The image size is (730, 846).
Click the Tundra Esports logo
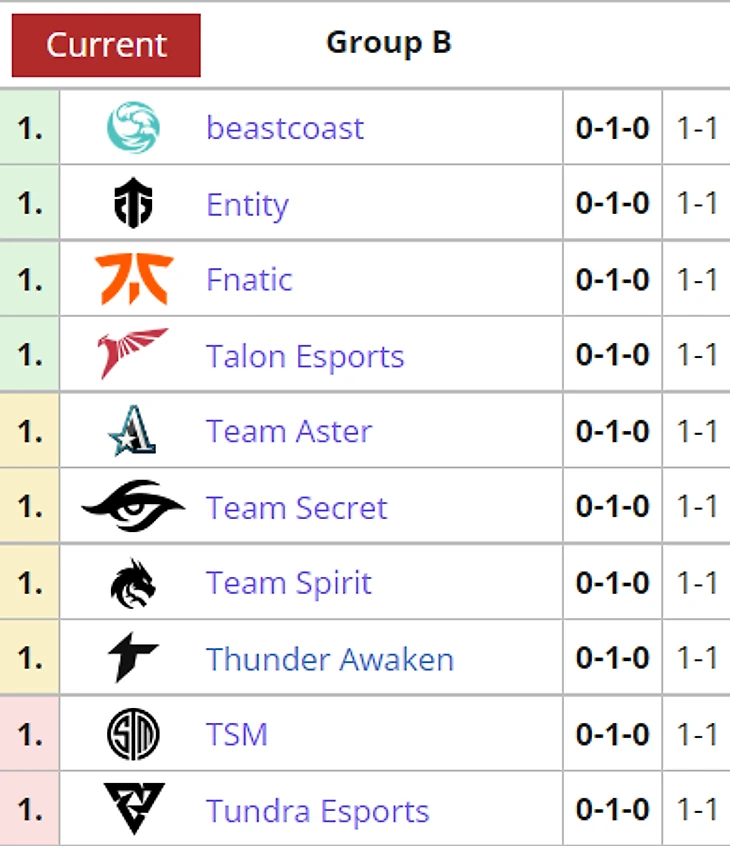click(x=133, y=810)
